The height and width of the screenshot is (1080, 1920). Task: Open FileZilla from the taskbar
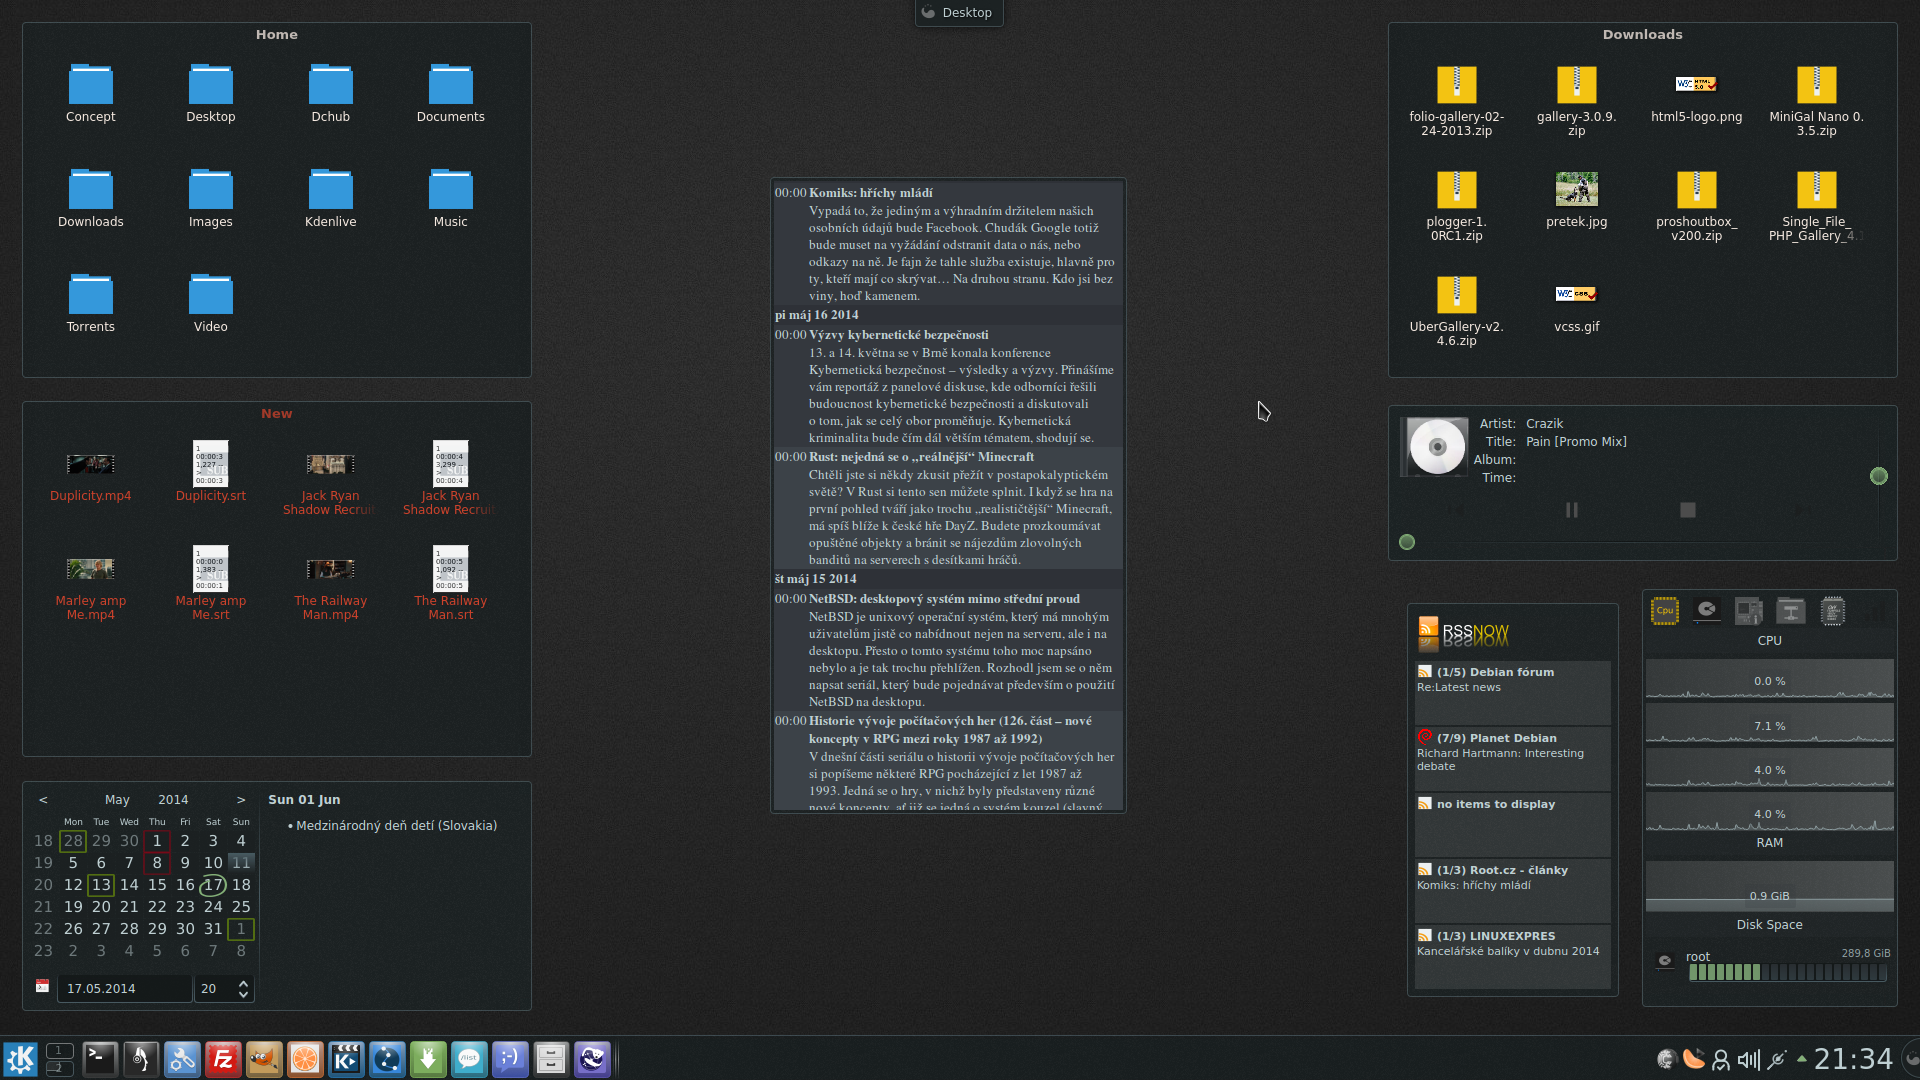(223, 1059)
